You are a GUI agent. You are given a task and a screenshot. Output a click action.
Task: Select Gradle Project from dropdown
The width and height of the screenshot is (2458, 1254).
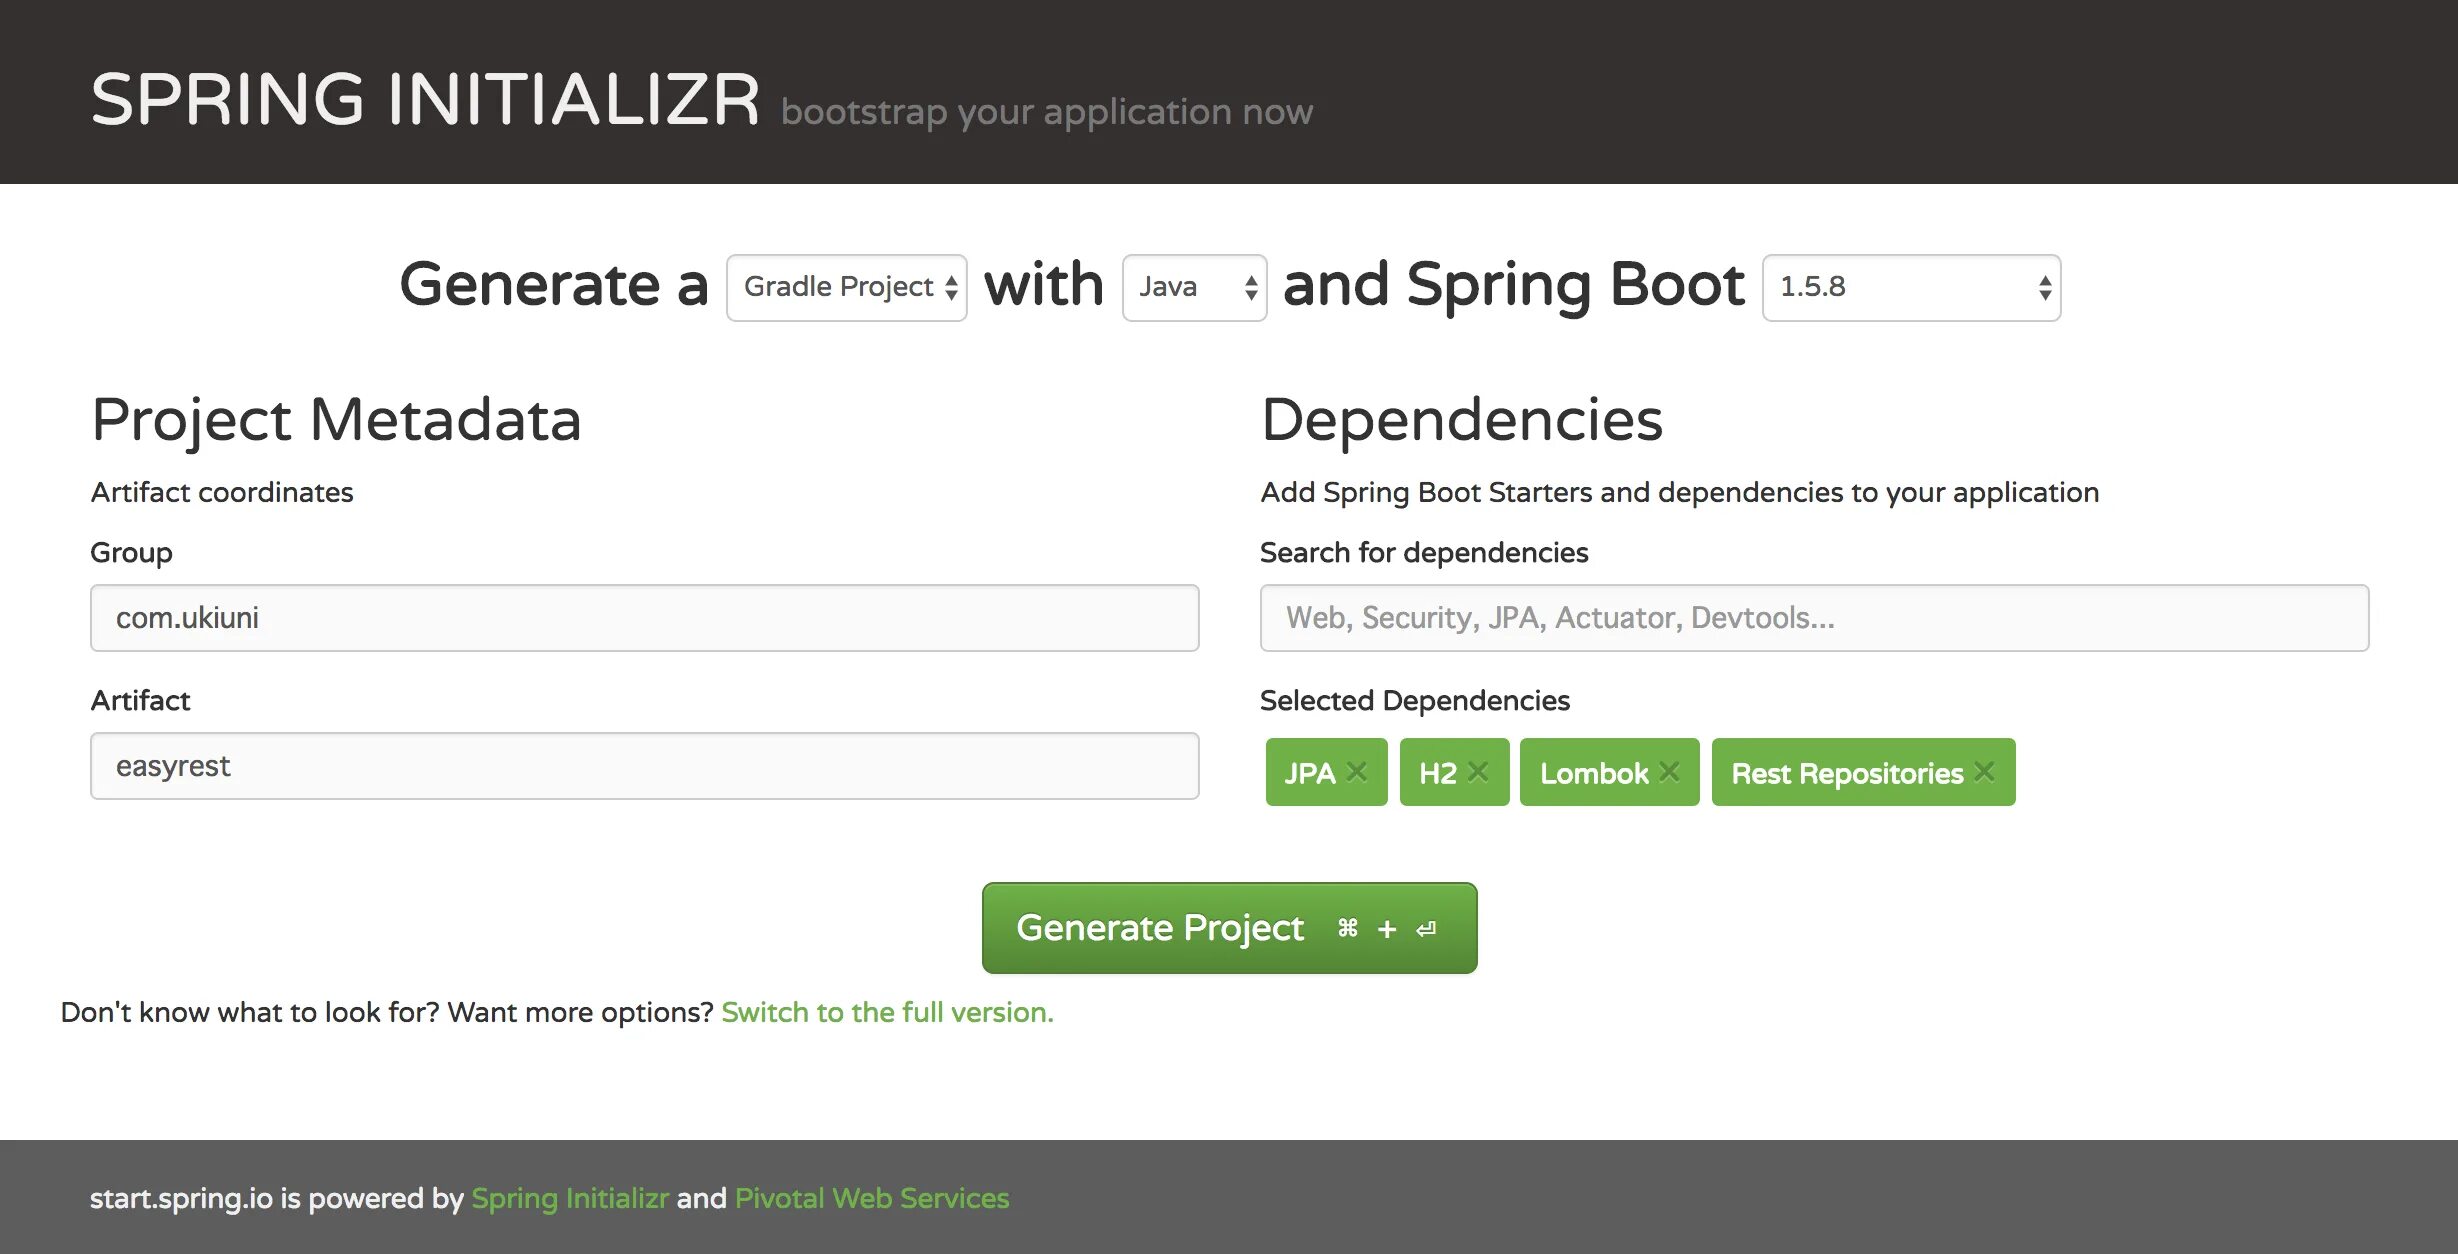pos(846,286)
